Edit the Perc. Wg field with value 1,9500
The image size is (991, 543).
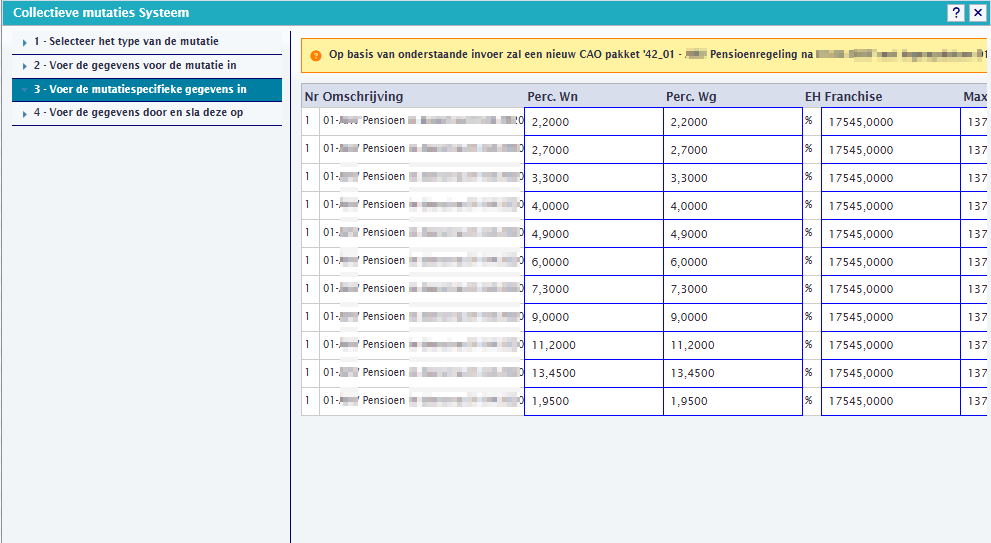point(733,401)
